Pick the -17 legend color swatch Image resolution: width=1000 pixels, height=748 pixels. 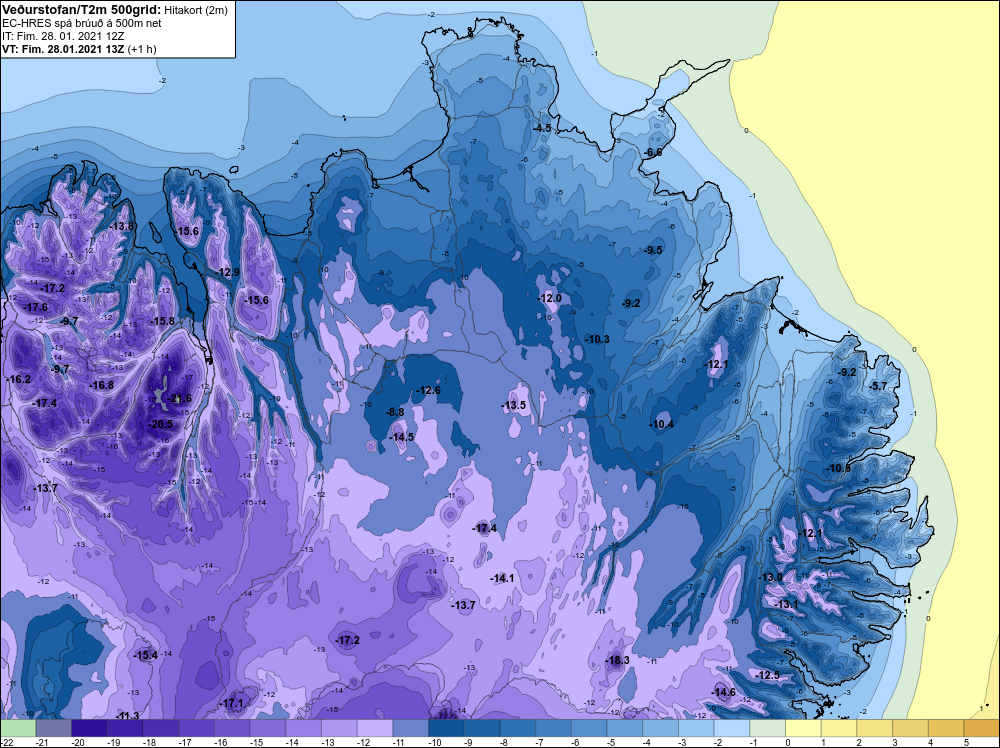pos(196,728)
